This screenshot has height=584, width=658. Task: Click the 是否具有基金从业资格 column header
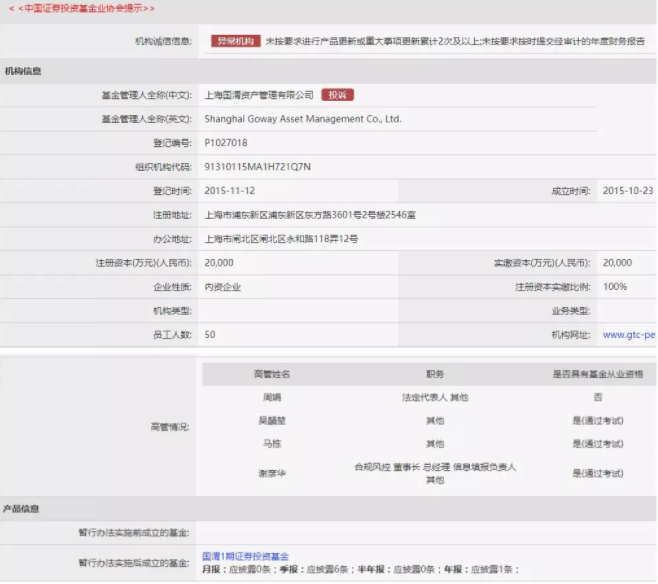pos(598,374)
